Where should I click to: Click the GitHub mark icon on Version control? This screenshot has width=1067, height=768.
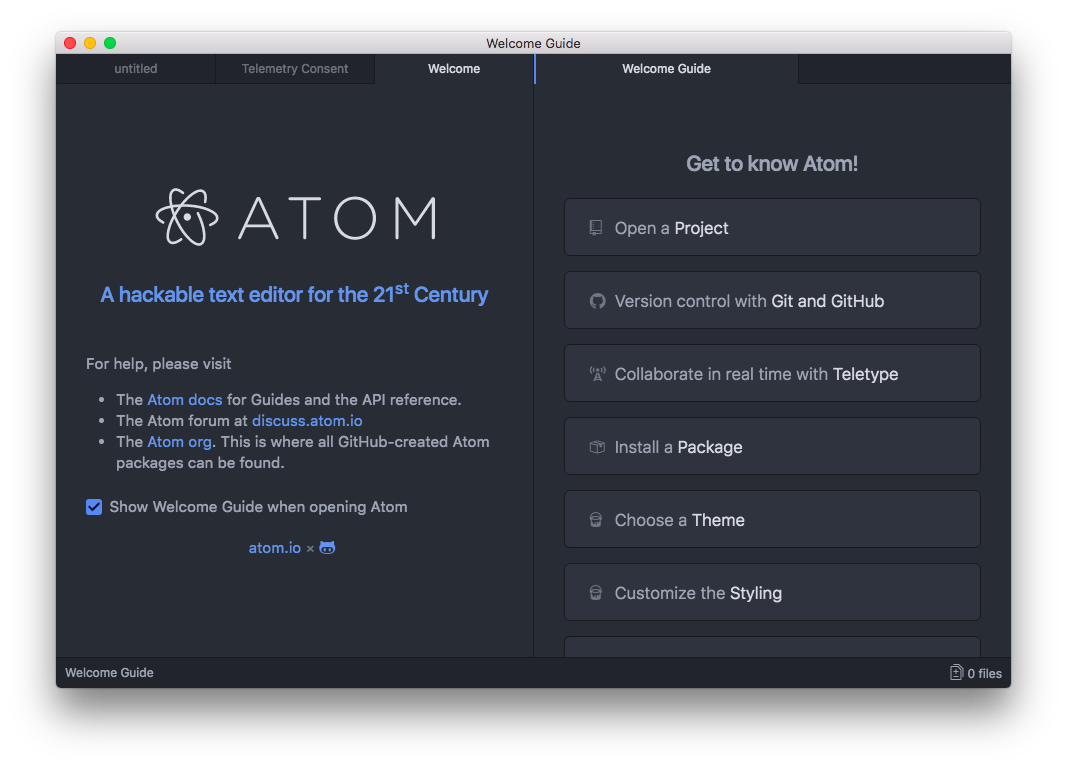597,301
